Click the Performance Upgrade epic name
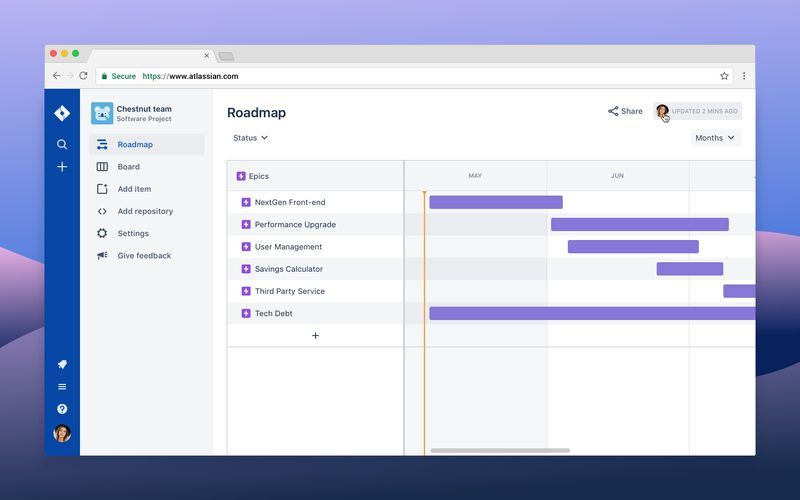Image resolution: width=800 pixels, height=500 pixels. point(295,224)
